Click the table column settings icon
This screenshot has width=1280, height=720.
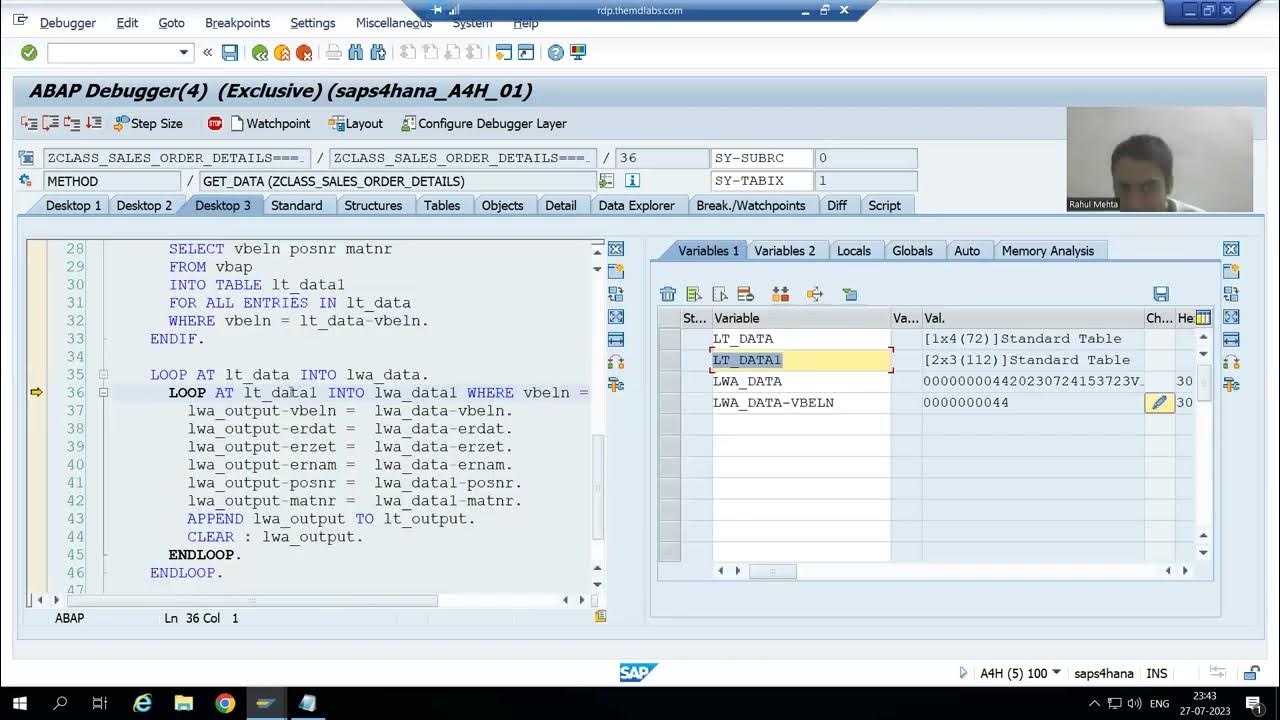tap(1203, 318)
